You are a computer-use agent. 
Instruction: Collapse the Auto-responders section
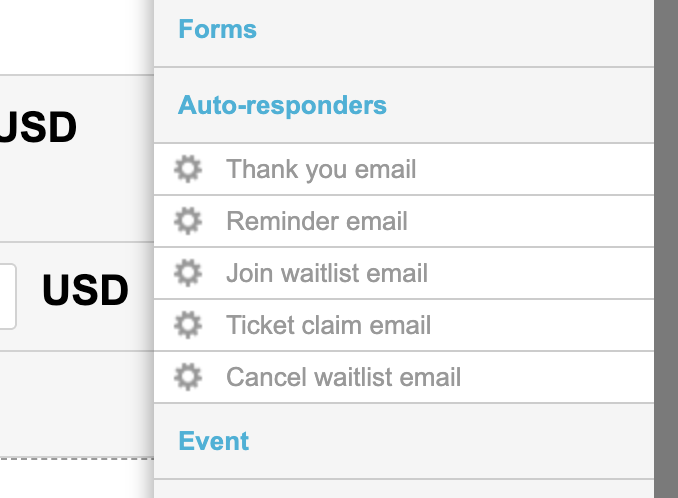pyautogui.click(x=282, y=105)
